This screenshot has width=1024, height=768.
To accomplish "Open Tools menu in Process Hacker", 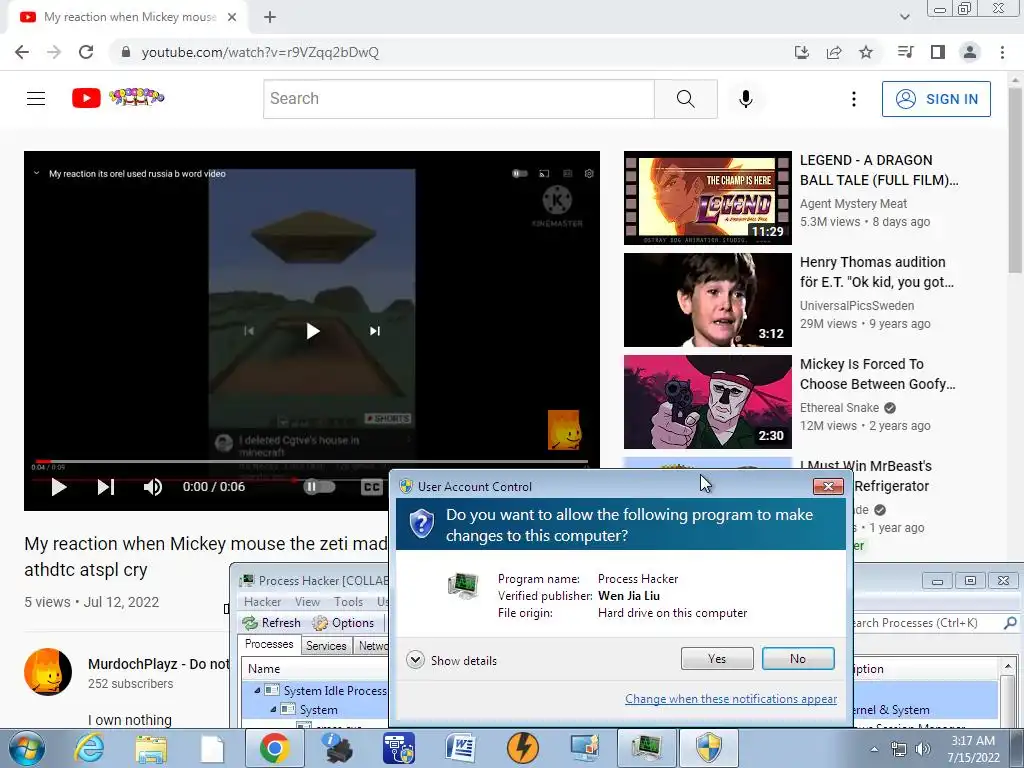I will (x=348, y=601).
